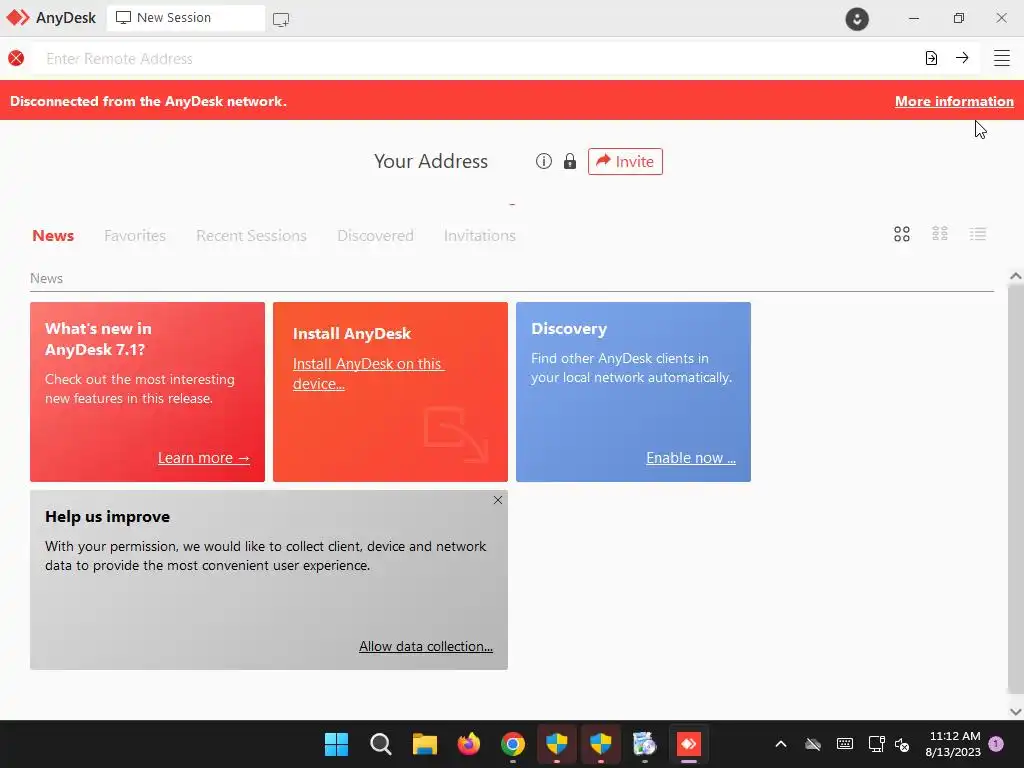
Task: Open the profile dropdown circle icon
Action: [857, 18]
